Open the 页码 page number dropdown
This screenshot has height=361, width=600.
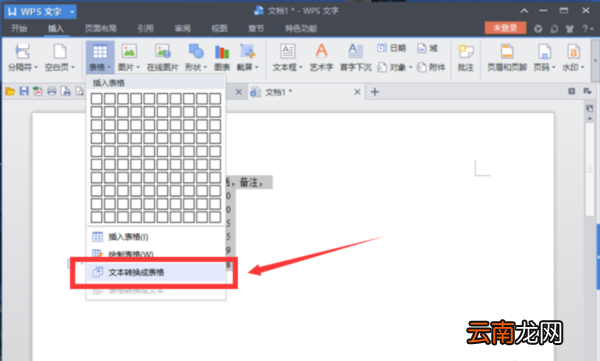(x=553, y=67)
